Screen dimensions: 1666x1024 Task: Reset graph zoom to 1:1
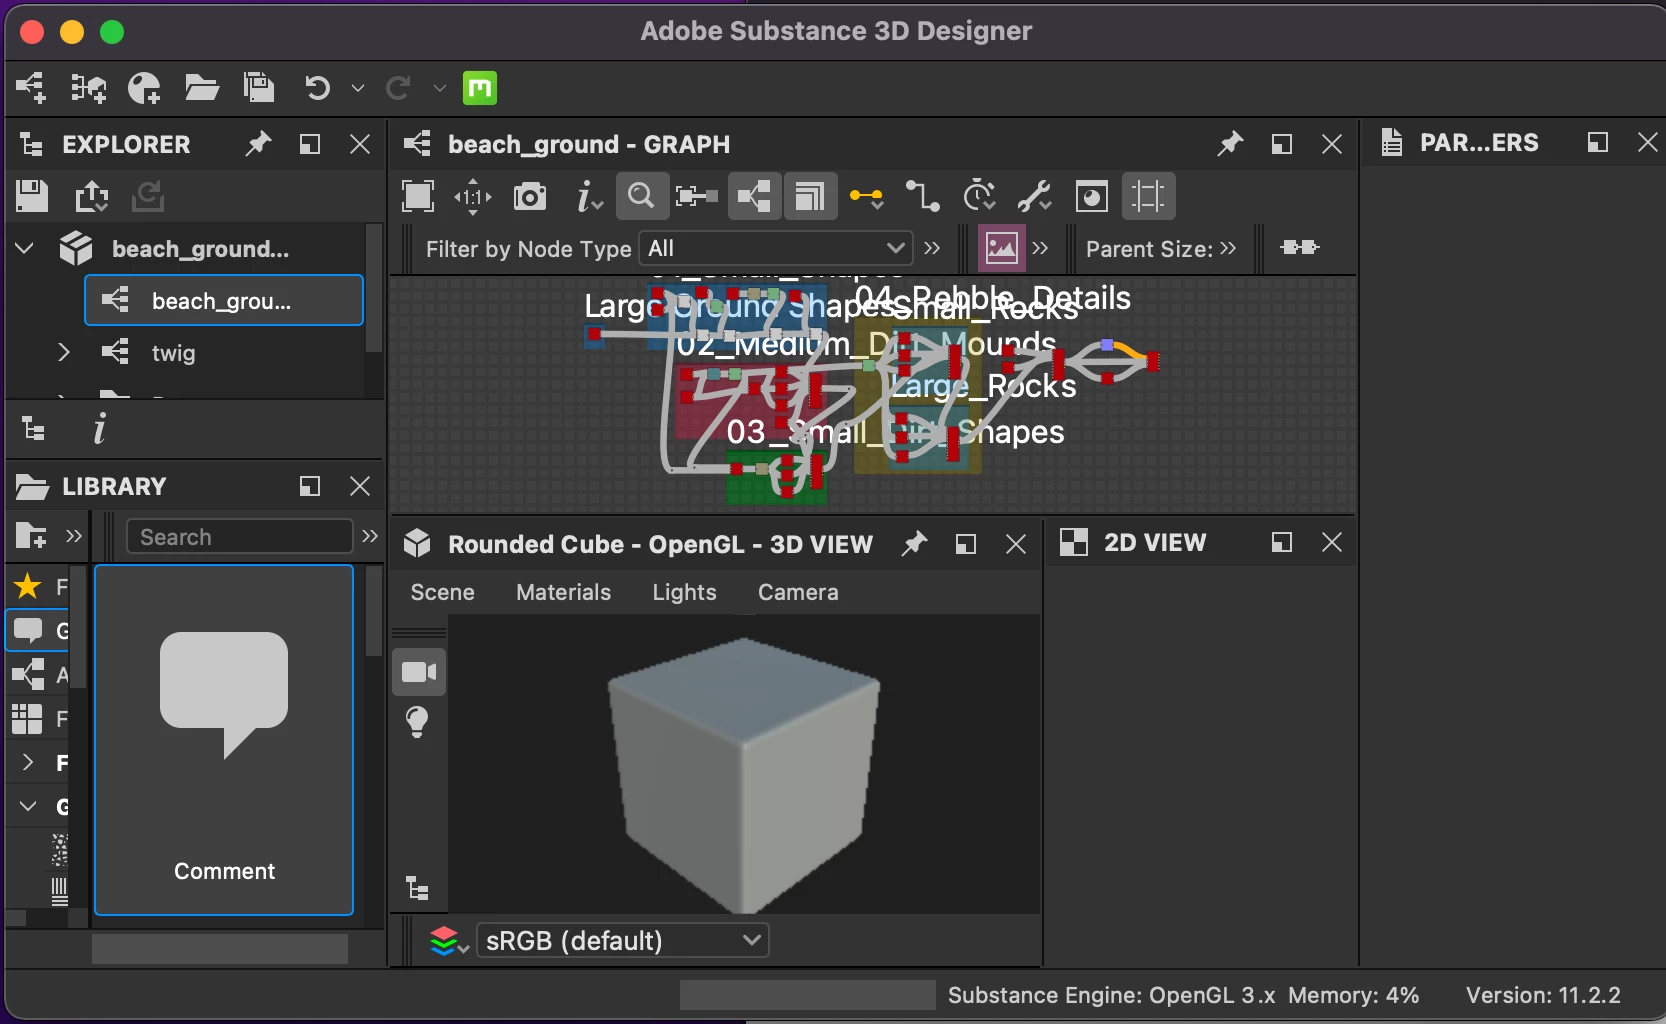pyautogui.click(x=473, y=196)
